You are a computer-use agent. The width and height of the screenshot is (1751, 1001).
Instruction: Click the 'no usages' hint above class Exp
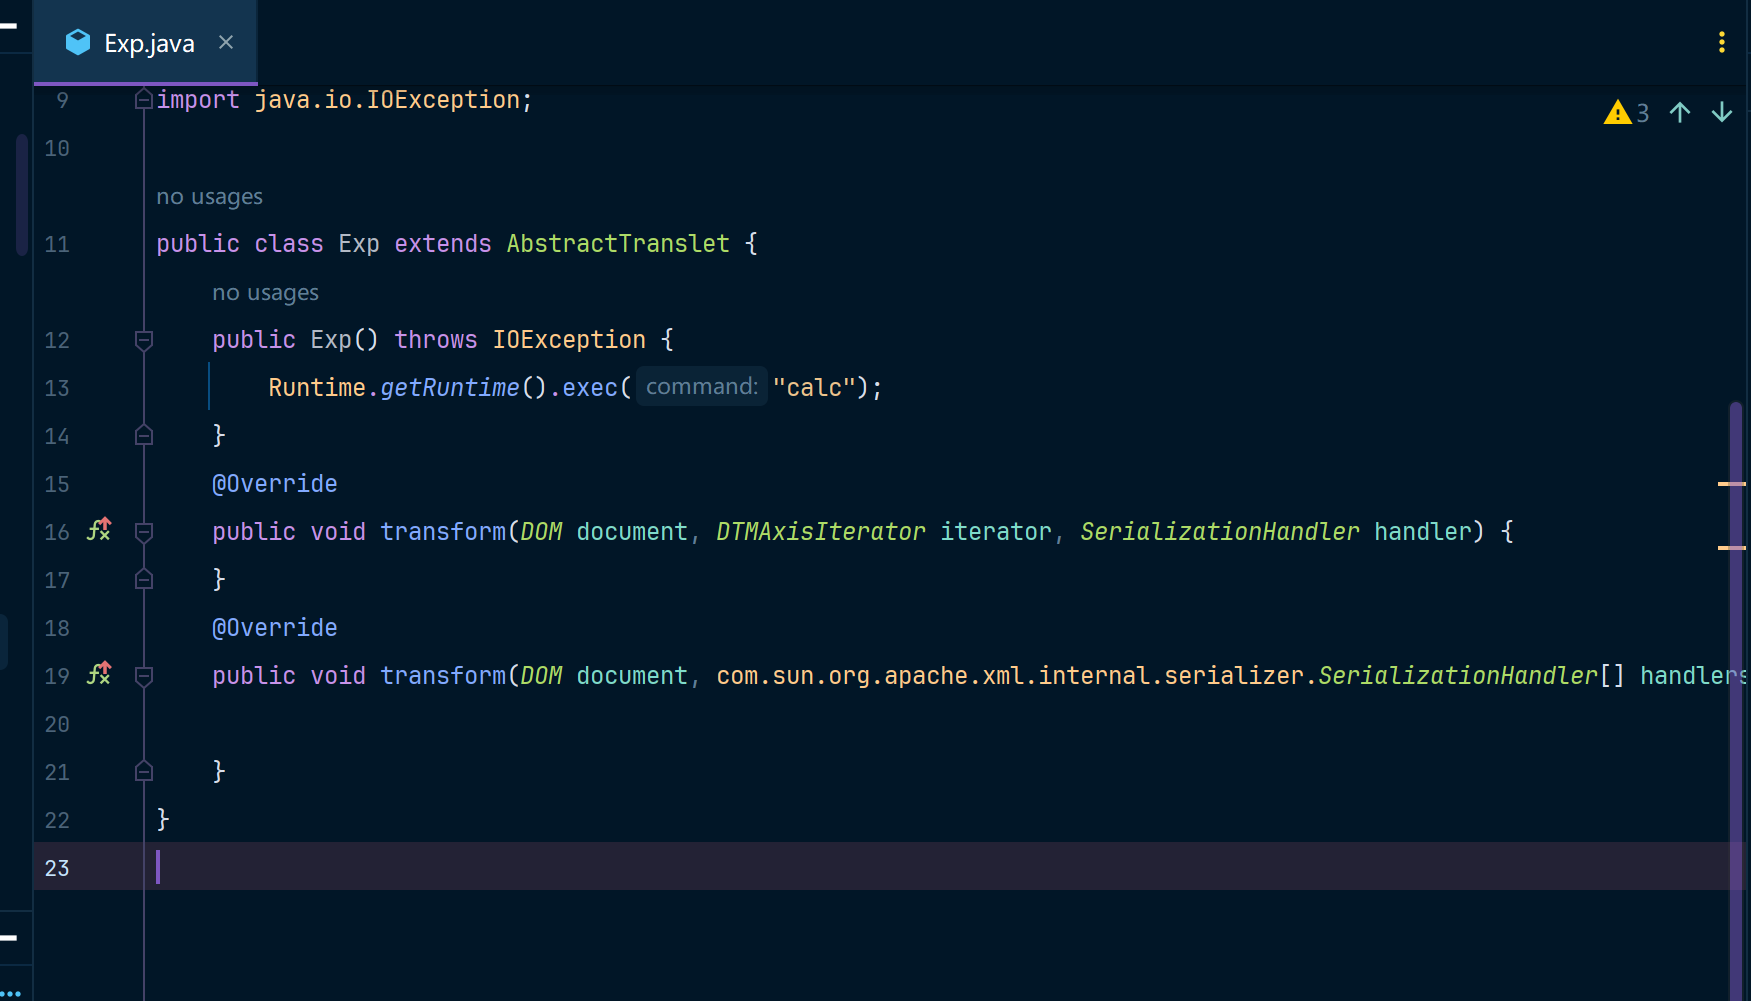pos(210,196)
